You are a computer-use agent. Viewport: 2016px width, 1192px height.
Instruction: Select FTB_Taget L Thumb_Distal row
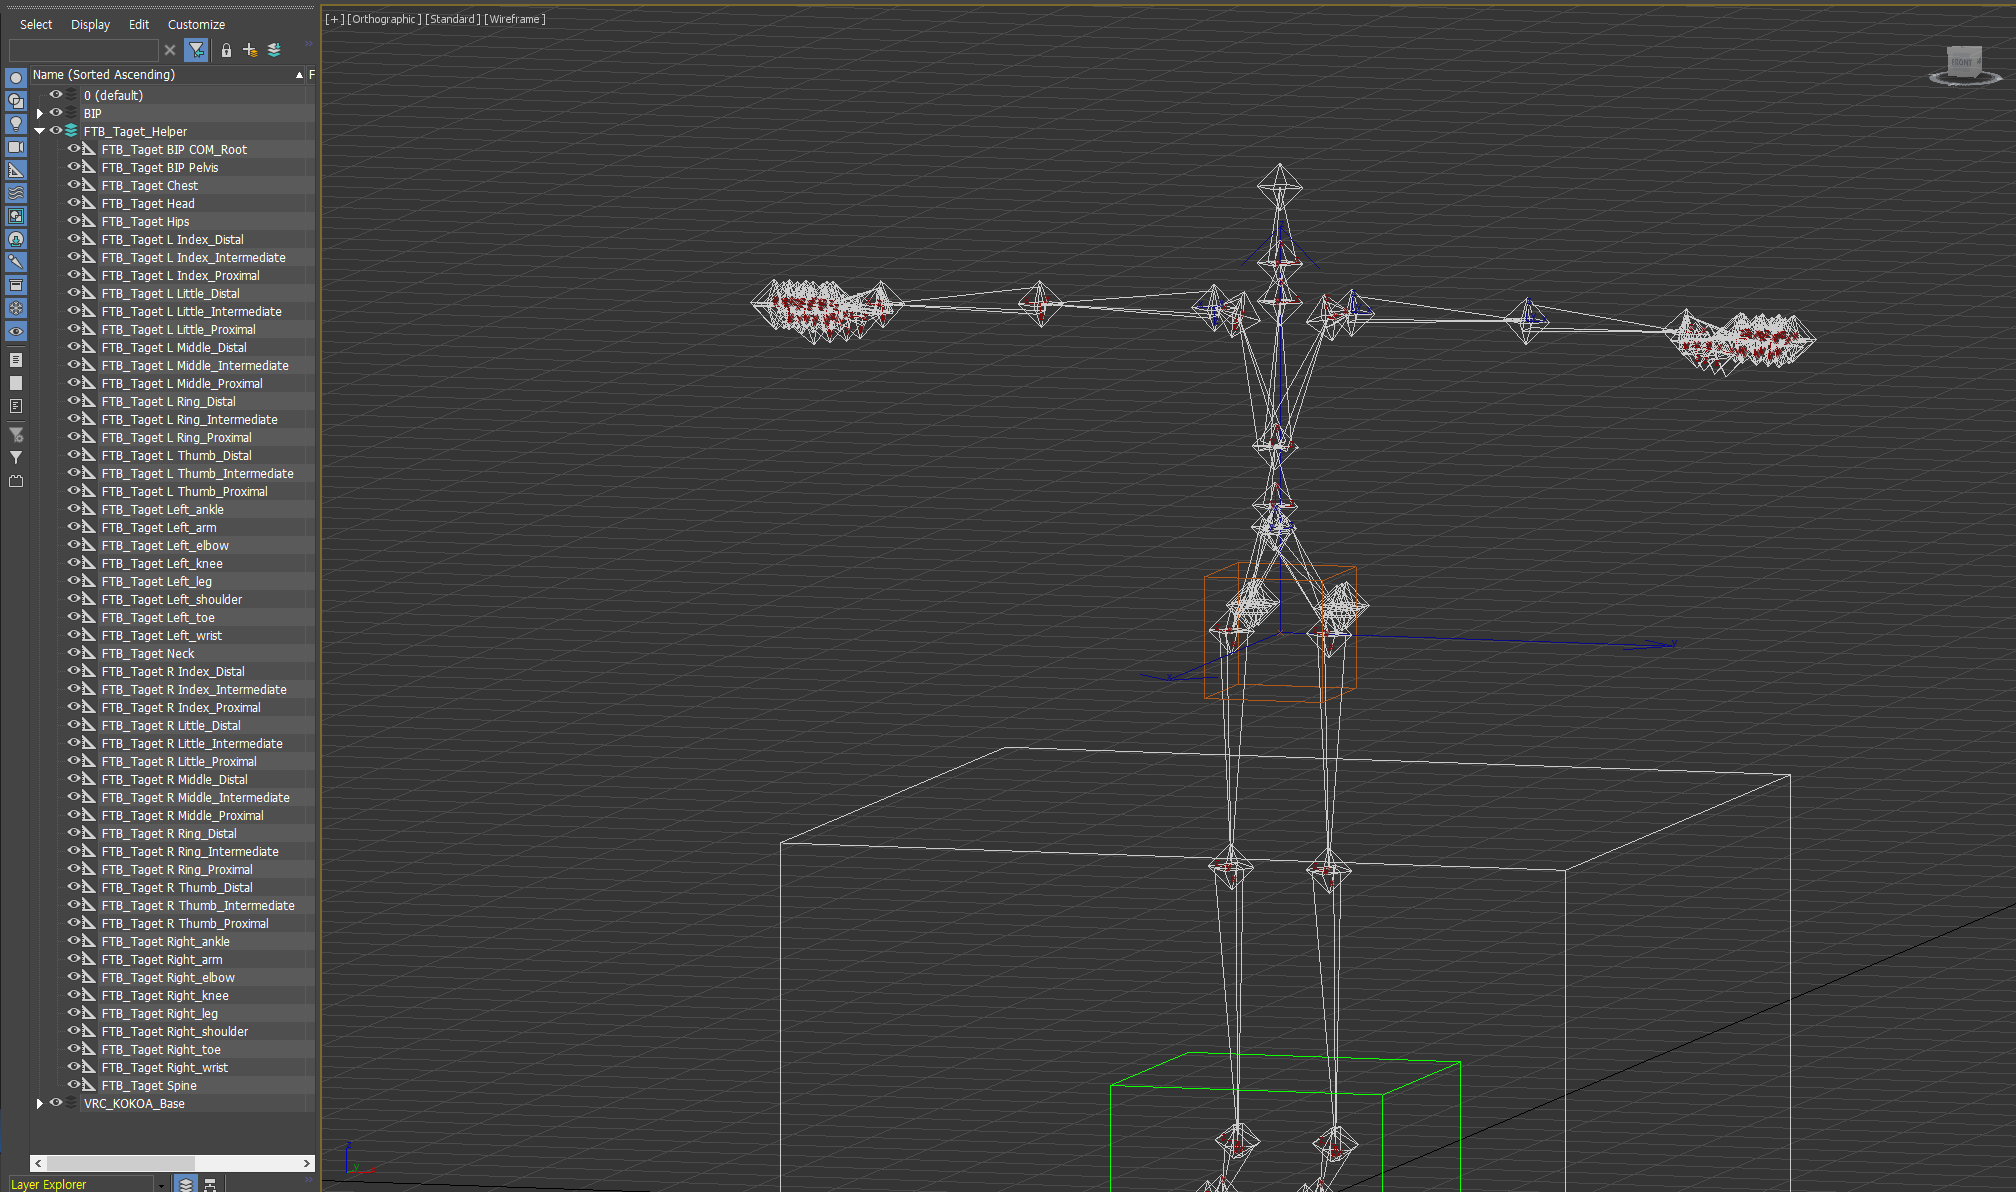[x=176, y=455]
